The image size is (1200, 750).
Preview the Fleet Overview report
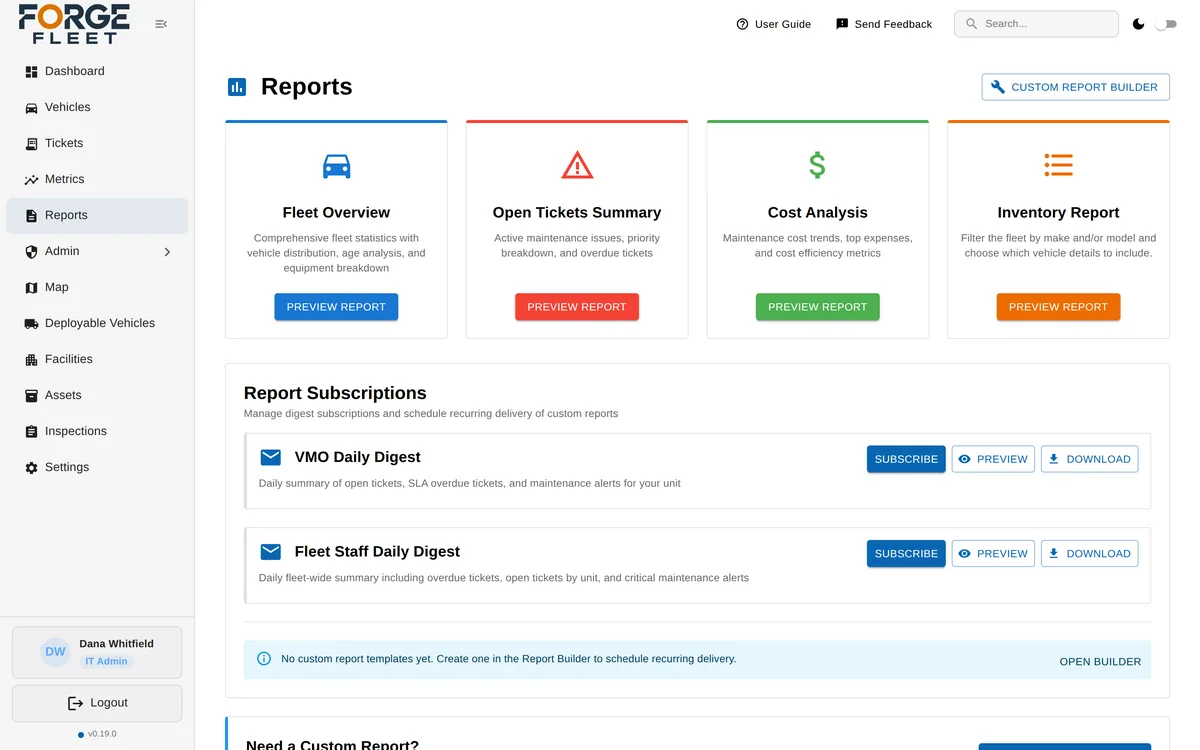click(336, 307)
